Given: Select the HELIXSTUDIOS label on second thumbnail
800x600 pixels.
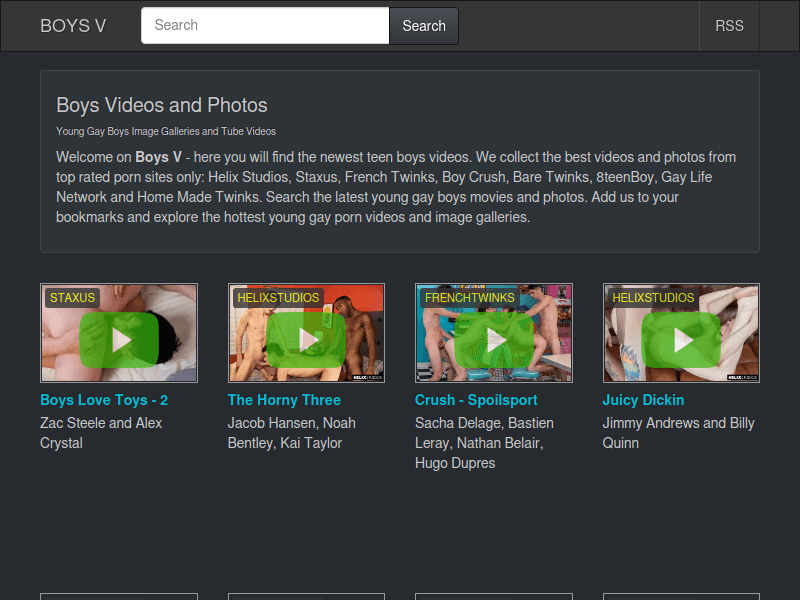Looking at the screenshot, I should tap(278, 298).
